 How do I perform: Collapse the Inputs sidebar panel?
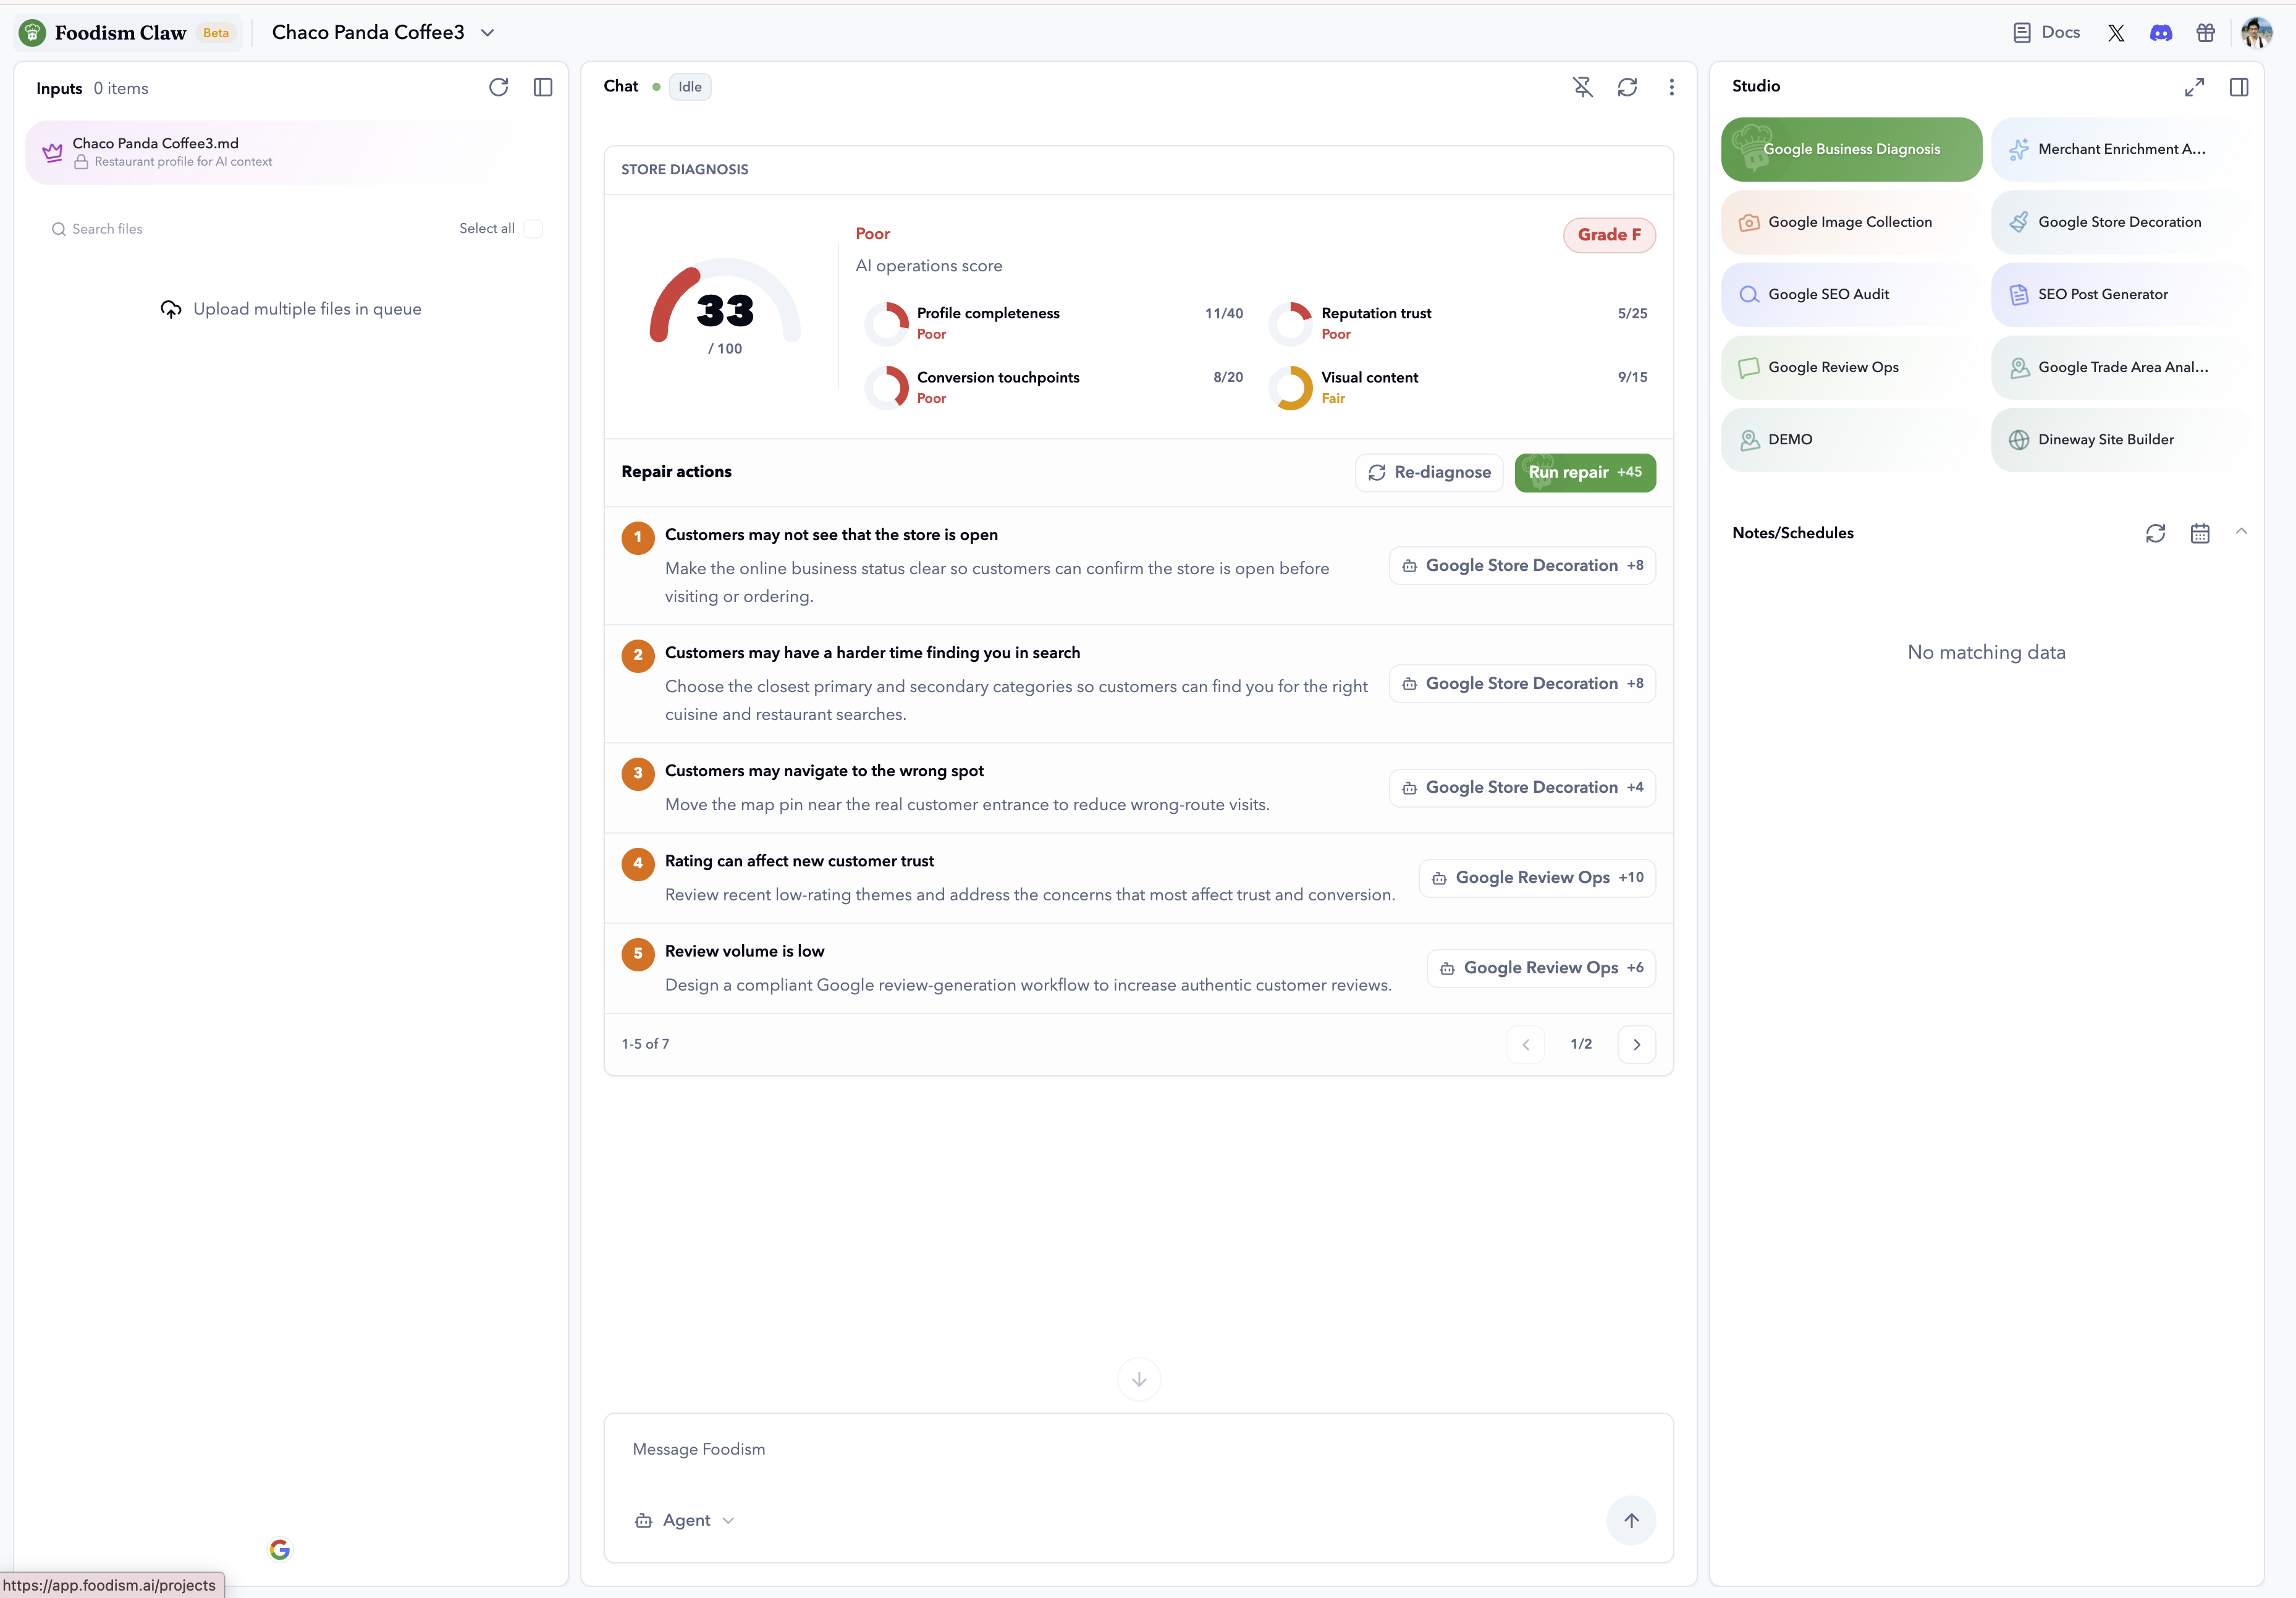click(x=543, y=88)
